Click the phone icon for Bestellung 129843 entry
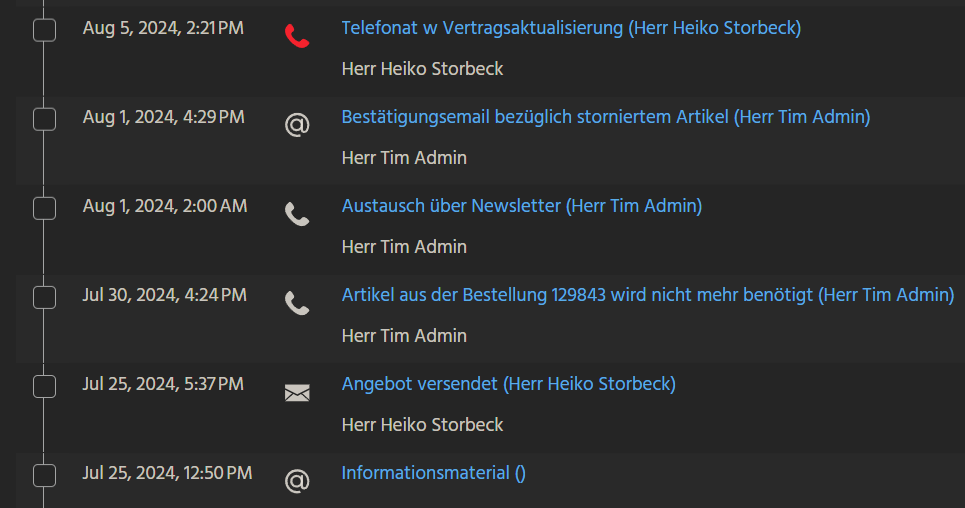965x508 pixels. (x=297, y=303)
